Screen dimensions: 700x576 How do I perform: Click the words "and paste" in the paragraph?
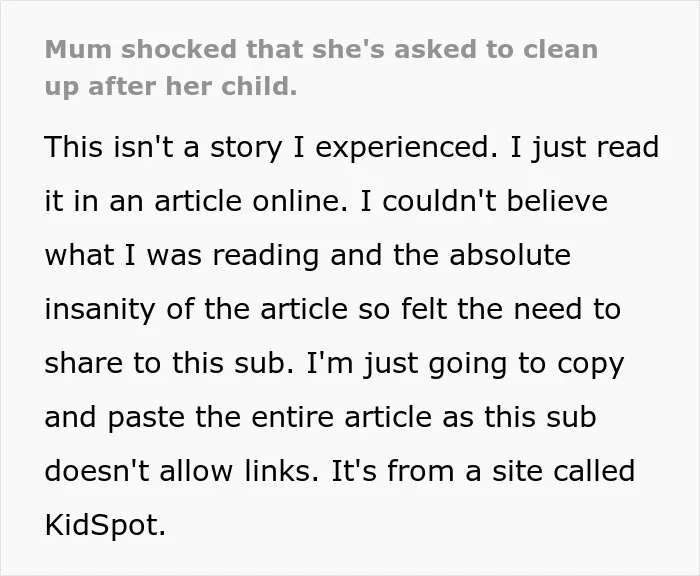115,418
